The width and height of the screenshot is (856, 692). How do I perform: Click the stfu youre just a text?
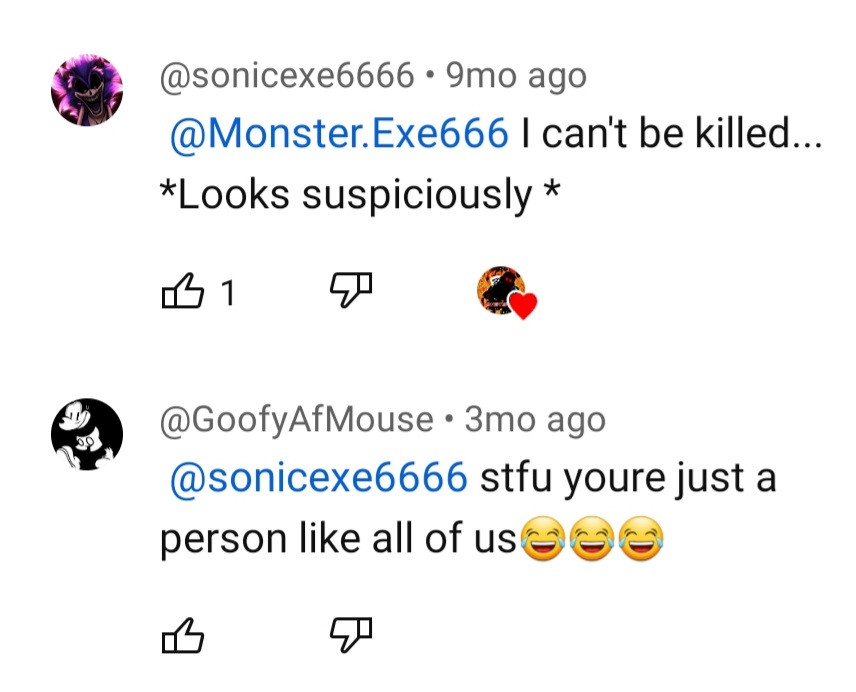point(628,479)
